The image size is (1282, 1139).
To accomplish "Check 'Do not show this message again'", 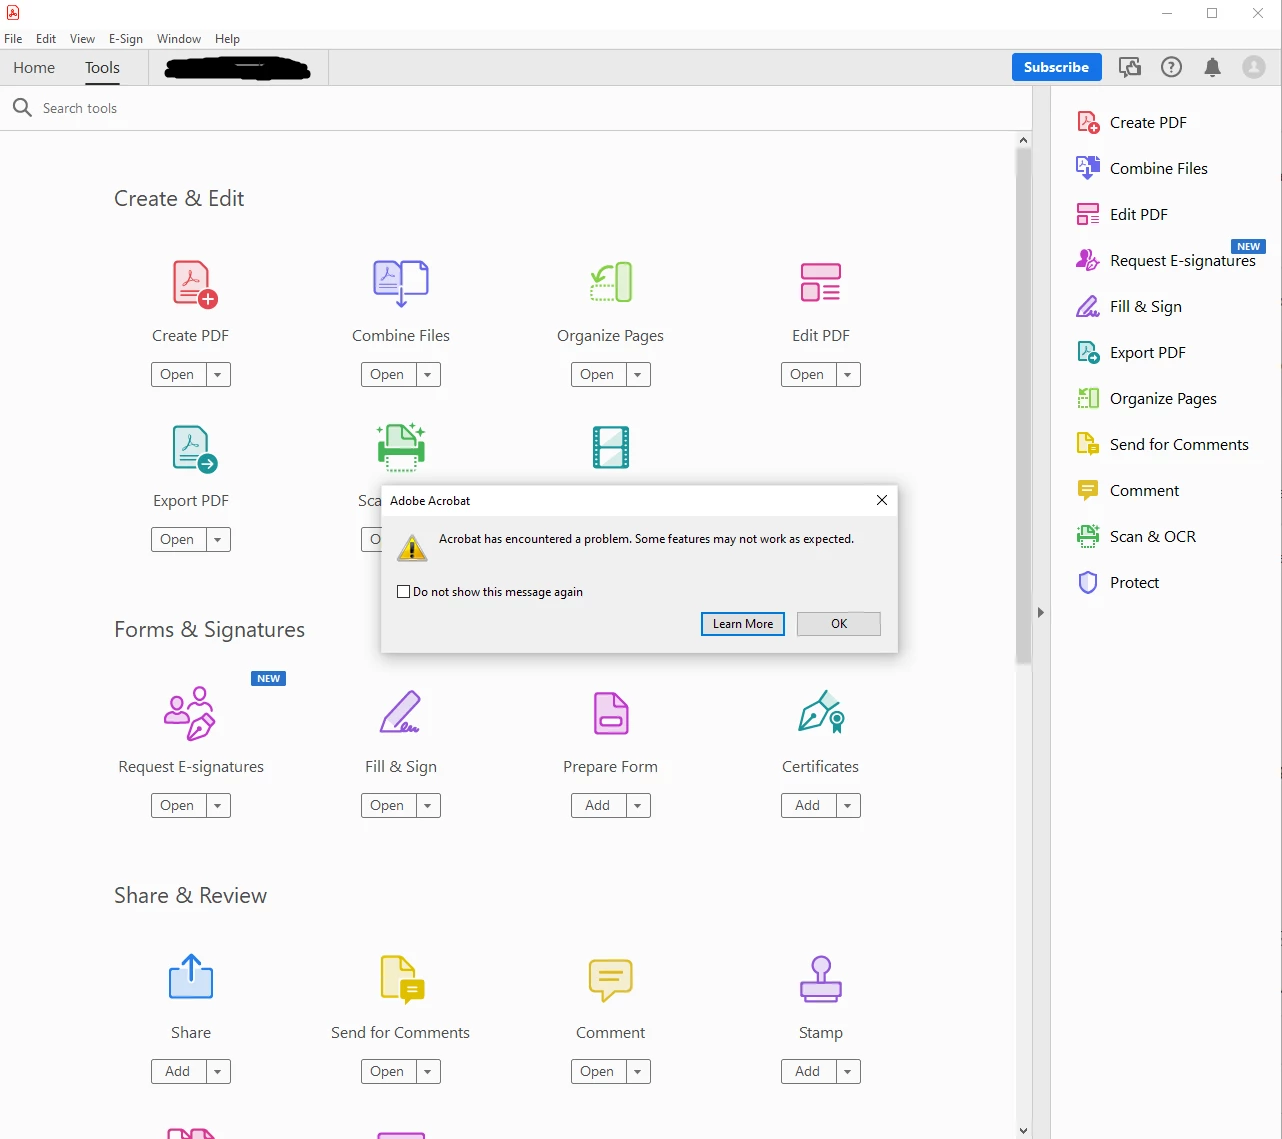I will [403, 592].
